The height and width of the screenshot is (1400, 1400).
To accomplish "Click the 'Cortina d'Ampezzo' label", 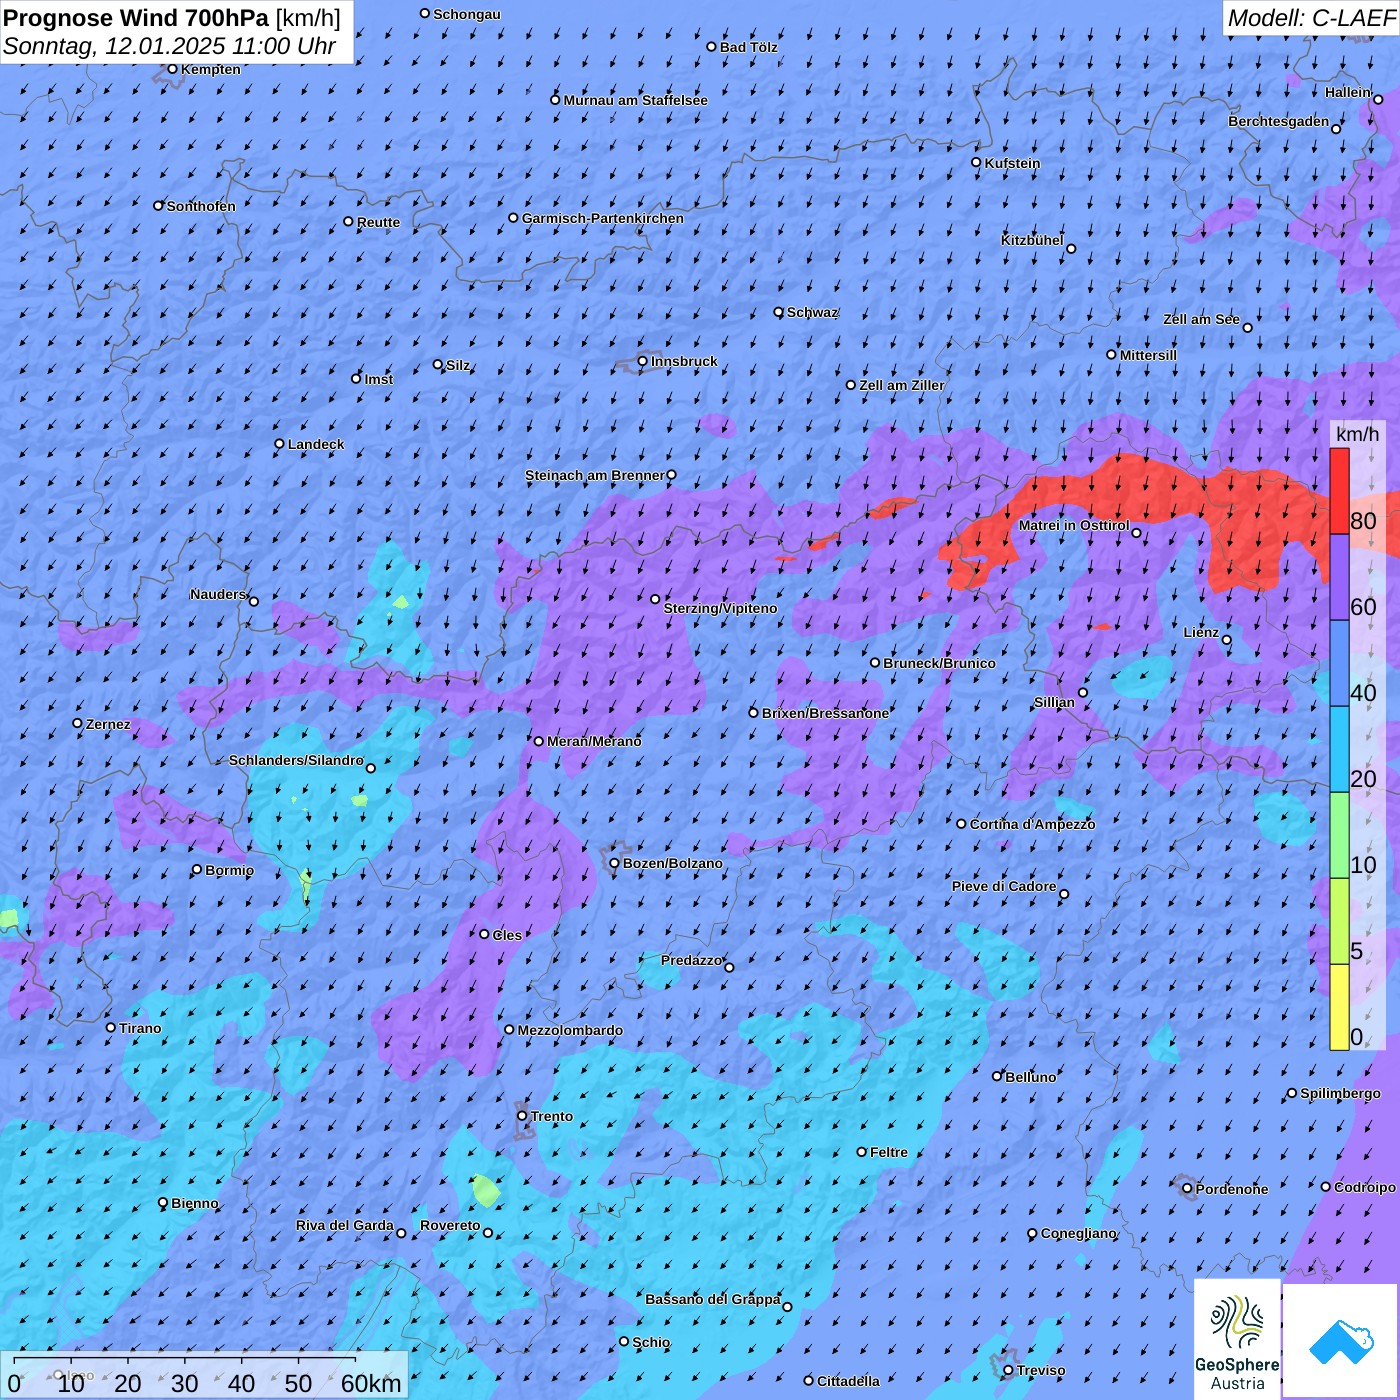I will click(x=1032, y=824).
